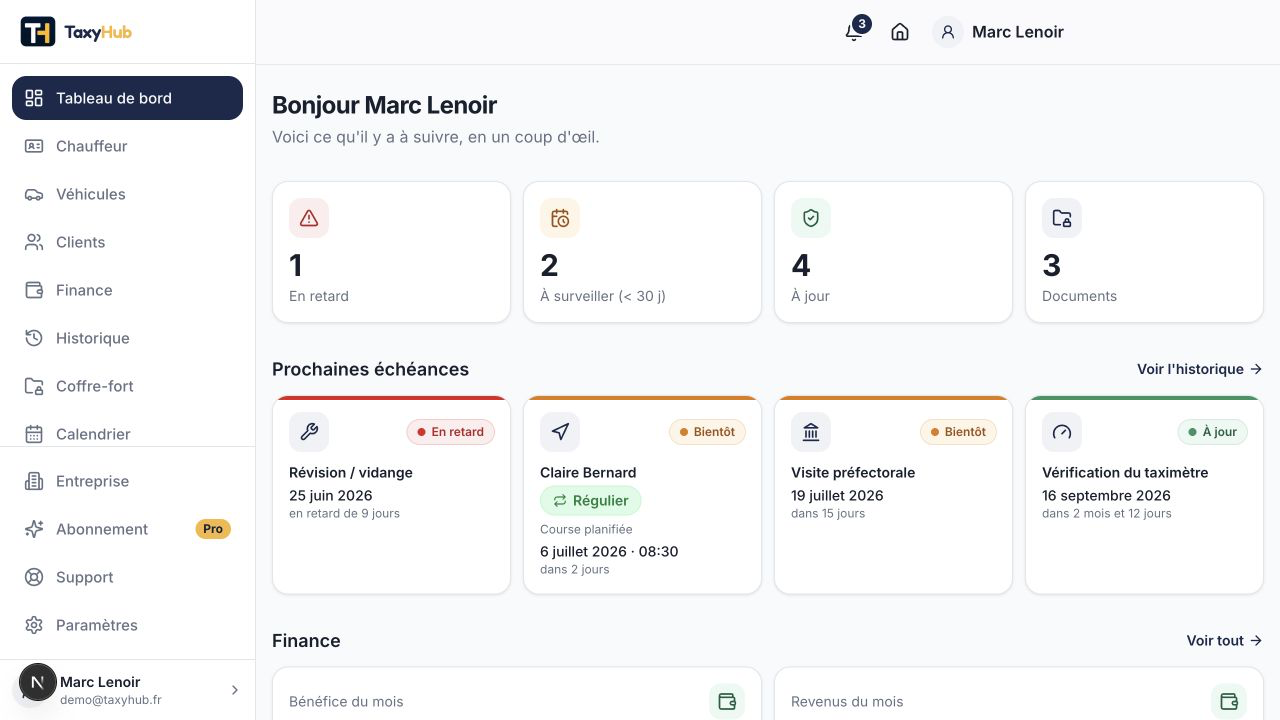Click the gear icon beside Paramètres
Image resolution: width=1280 pixels, height=720 pixels.
tap(34, 625)
